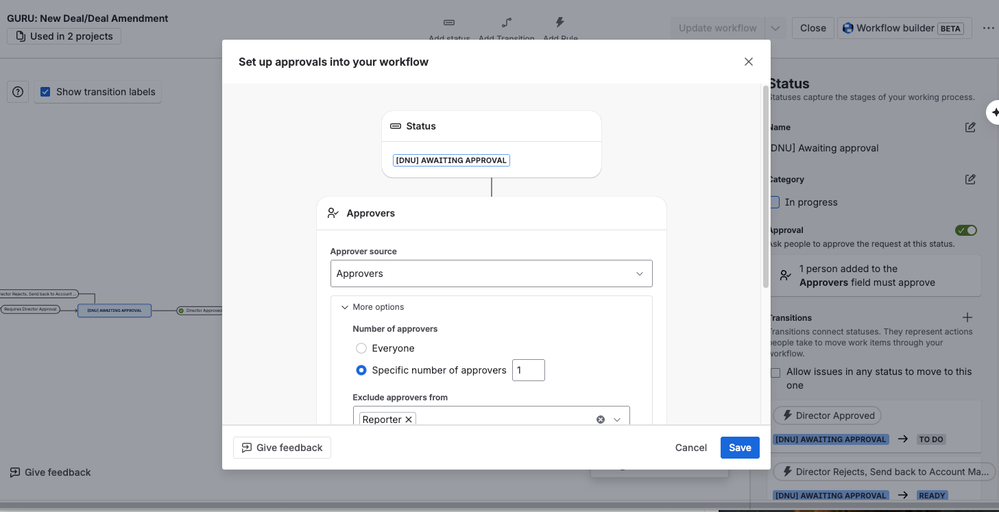999x512 pixels.
Task: Click the DNU AWAITING APPROVAL status lozenge
Action: tap(451, 160)
